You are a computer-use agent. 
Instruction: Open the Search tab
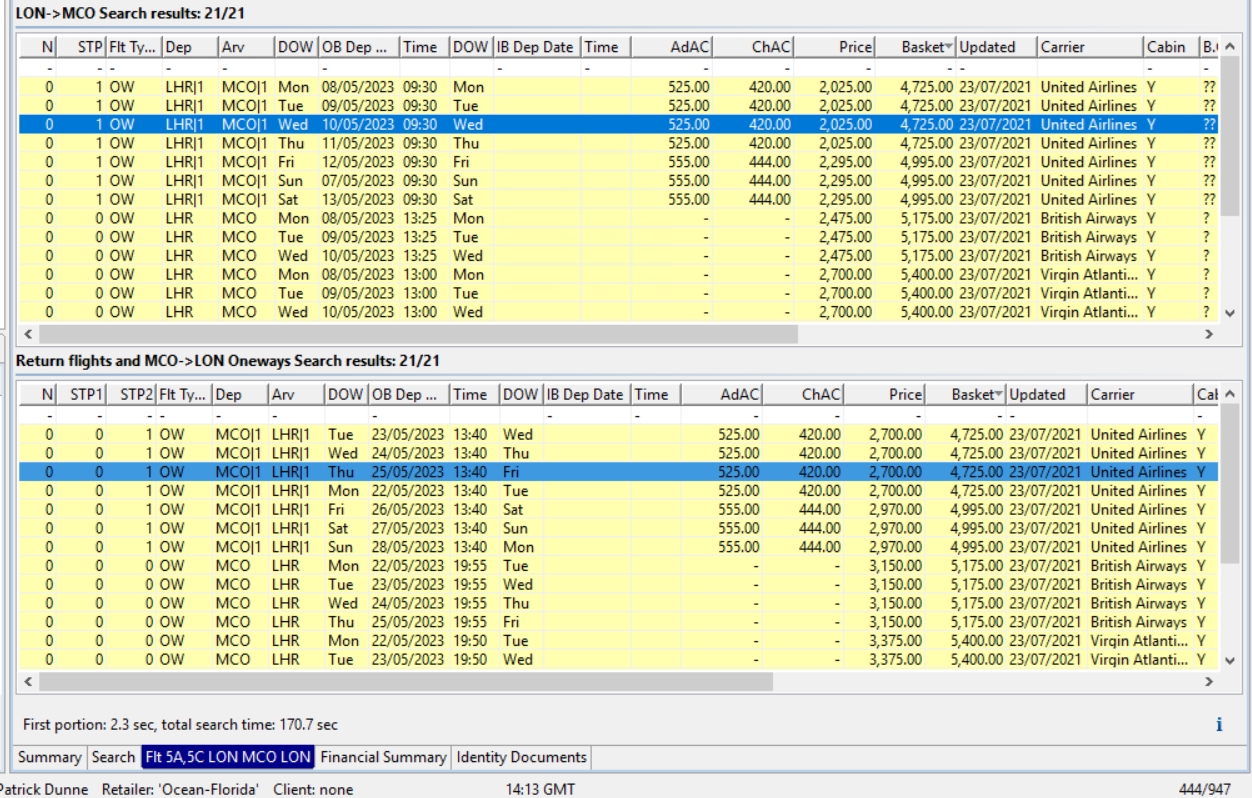(113, 757)
